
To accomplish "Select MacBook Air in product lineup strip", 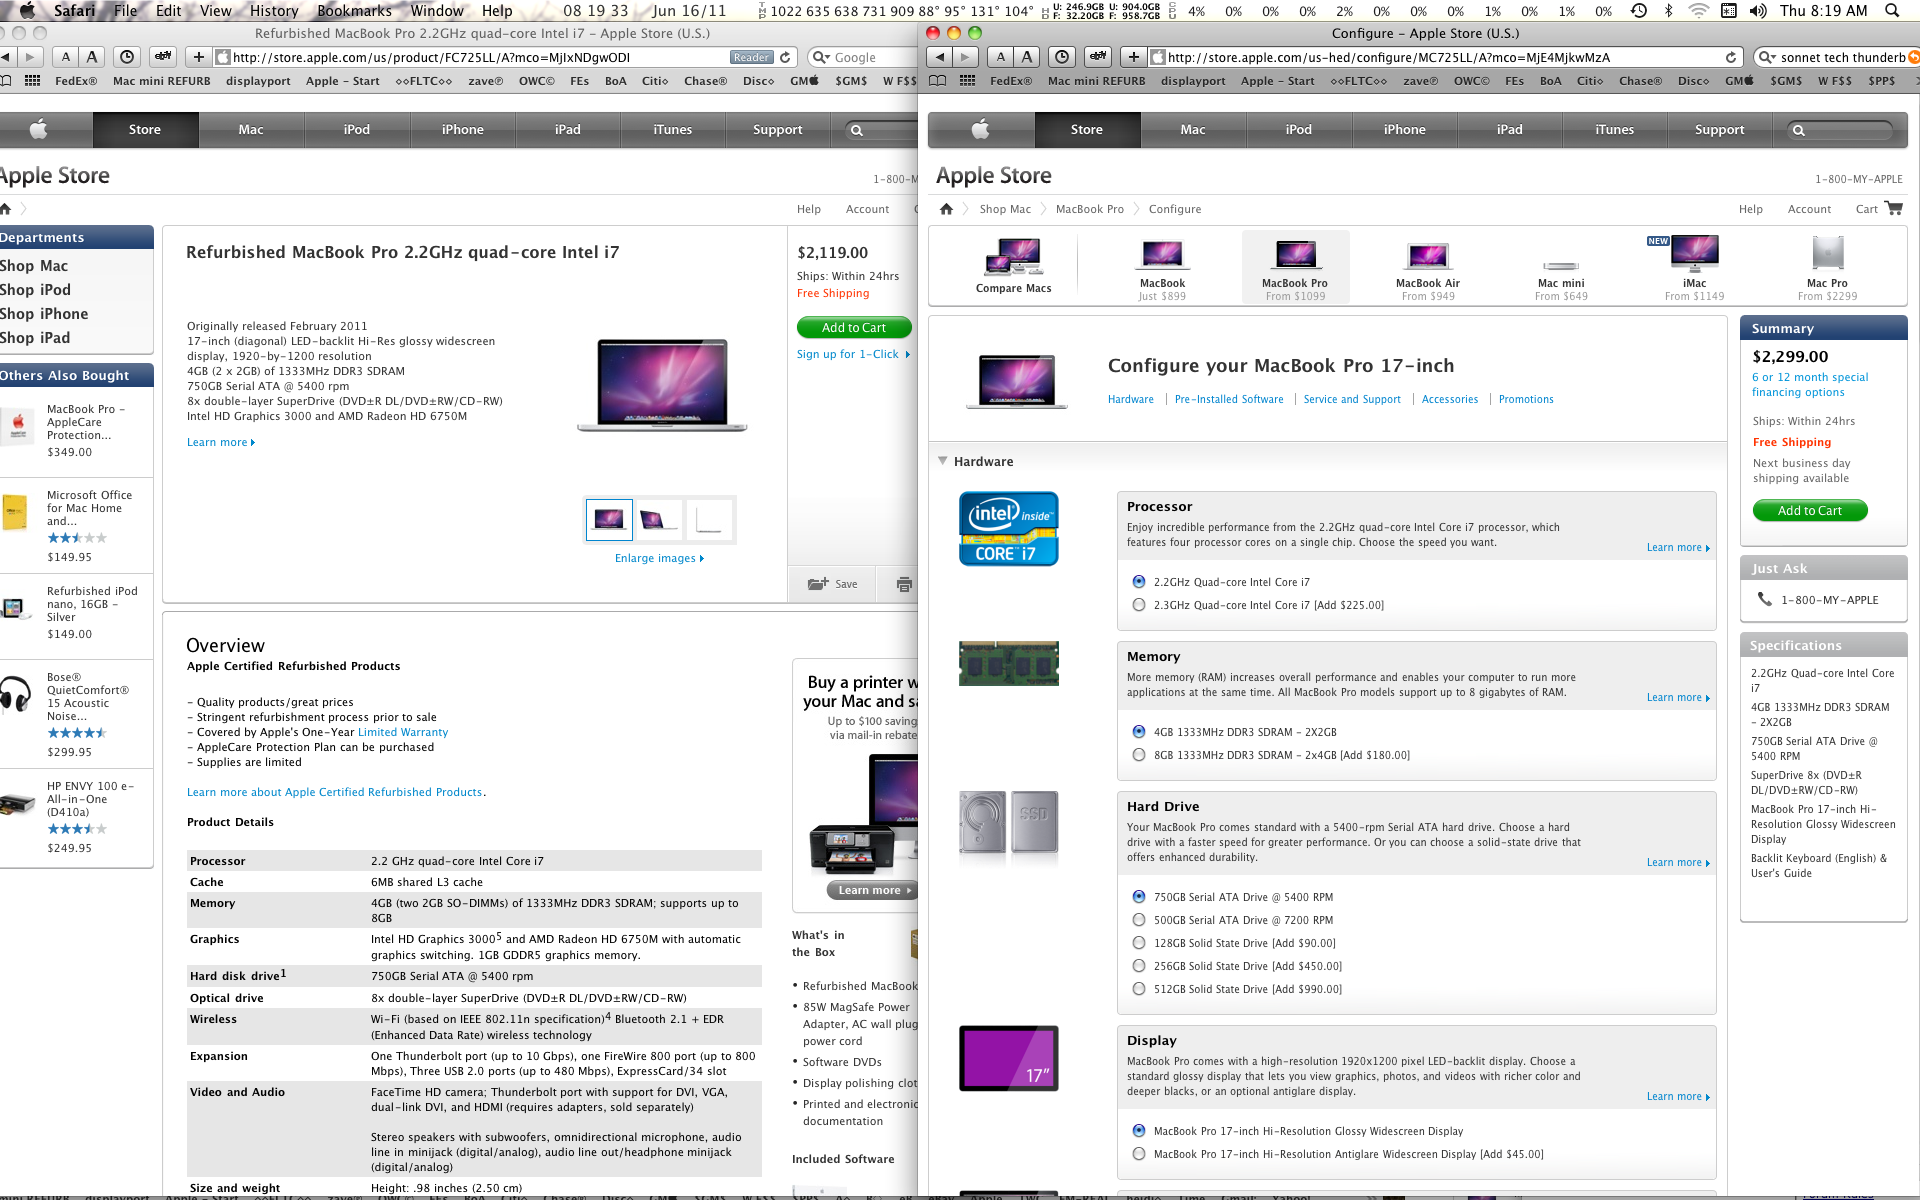I will (1428, 267).
